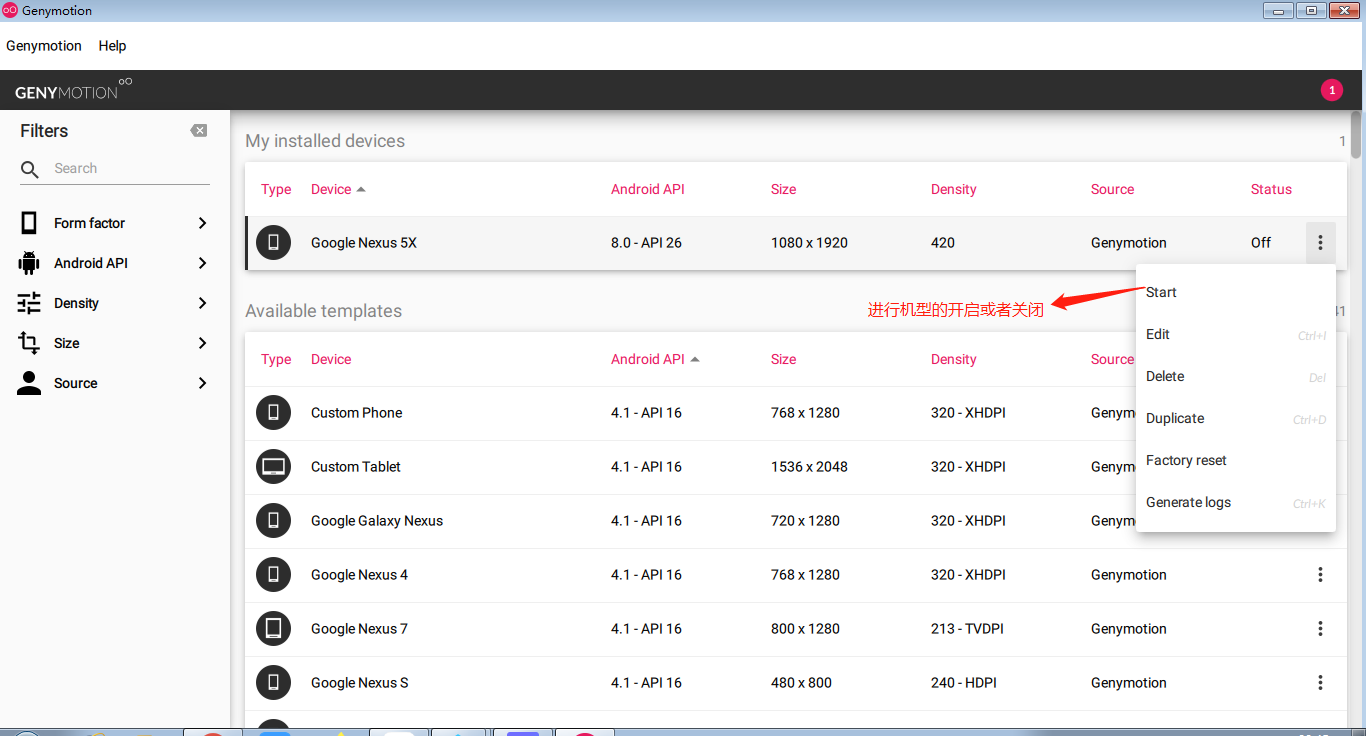Click the search magnifier icon

pos(30,169)
